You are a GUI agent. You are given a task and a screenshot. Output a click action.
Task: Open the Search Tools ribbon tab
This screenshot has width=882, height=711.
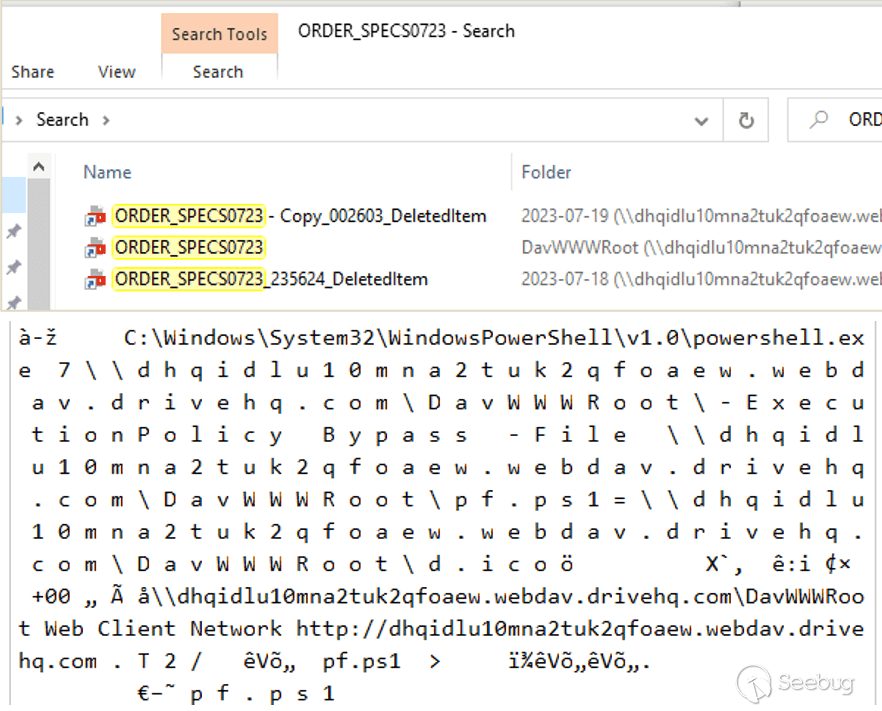tap(219, 34)
